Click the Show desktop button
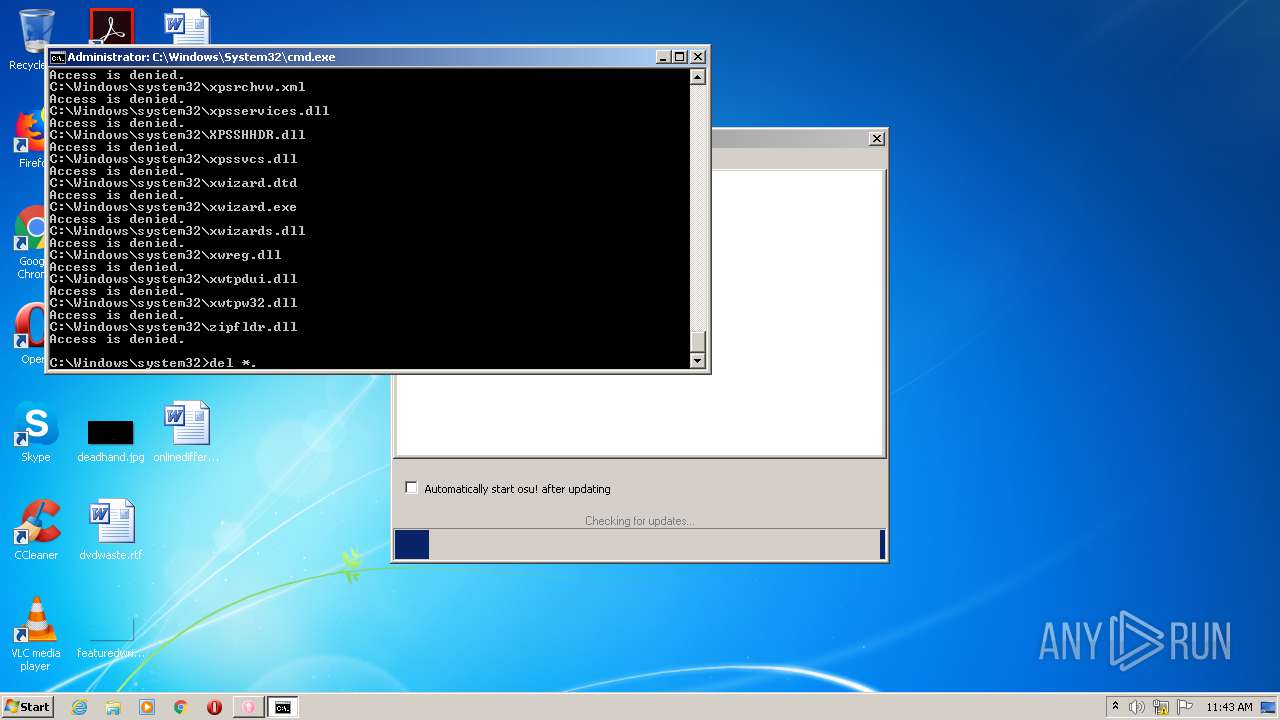The width and height of the screenshot is (1280, 720). click(1270, 707)
